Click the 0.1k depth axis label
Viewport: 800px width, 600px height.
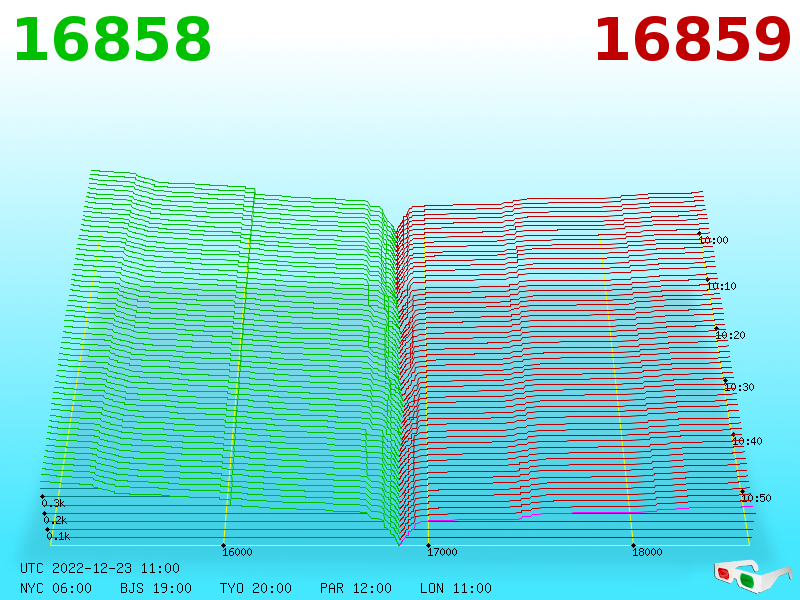pyautogui.click(x=58, y=536)
